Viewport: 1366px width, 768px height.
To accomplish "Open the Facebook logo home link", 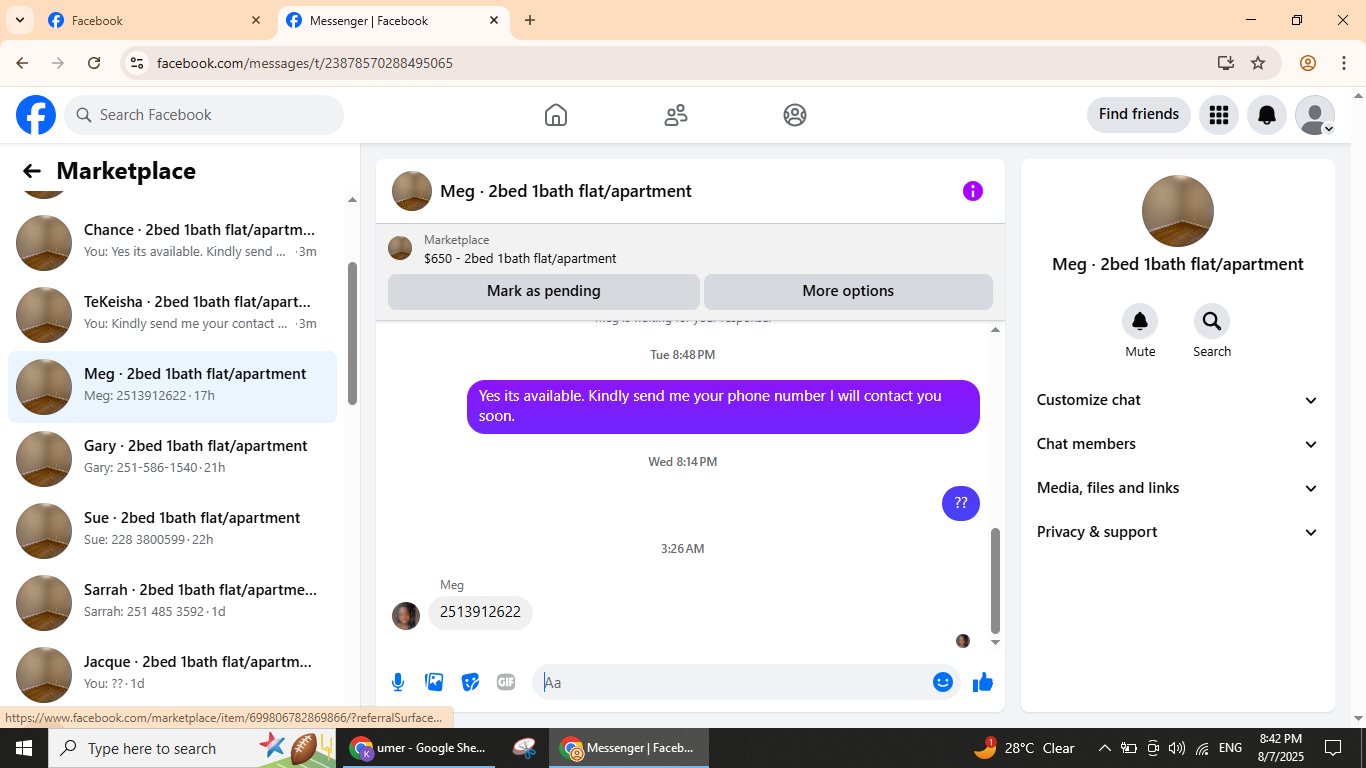I will click(x=36, y=115).
